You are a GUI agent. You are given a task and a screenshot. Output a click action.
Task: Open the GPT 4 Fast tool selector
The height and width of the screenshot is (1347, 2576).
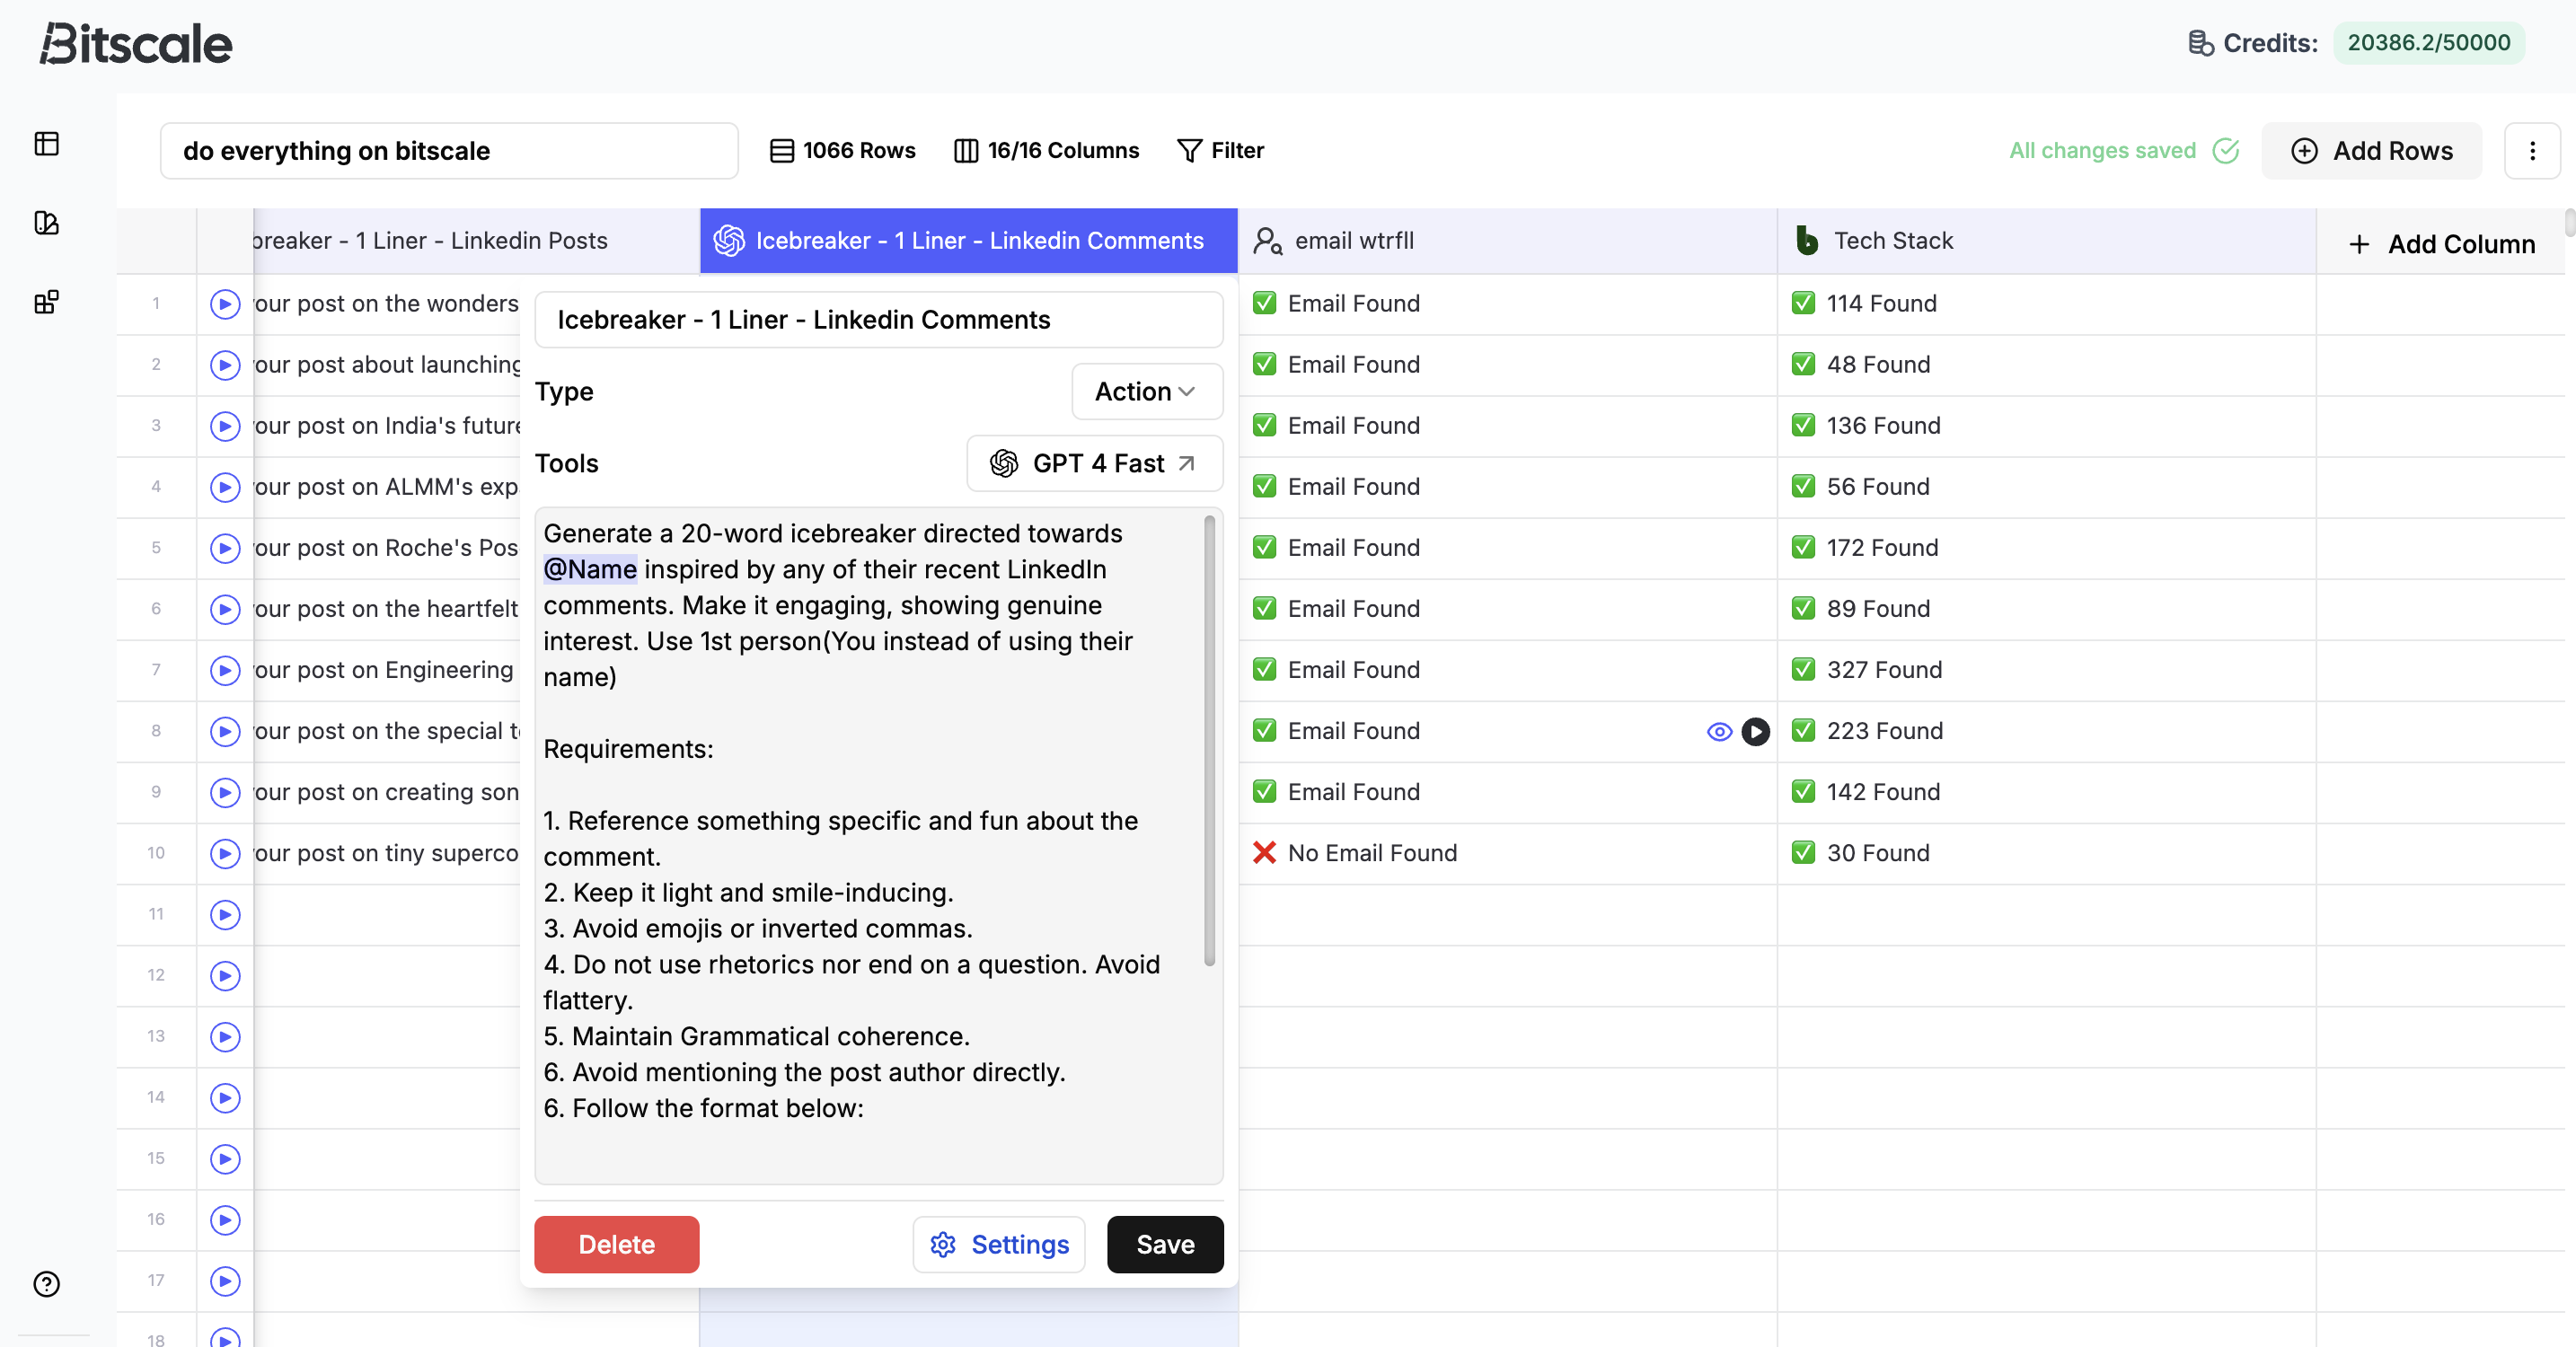[1094, 463]
